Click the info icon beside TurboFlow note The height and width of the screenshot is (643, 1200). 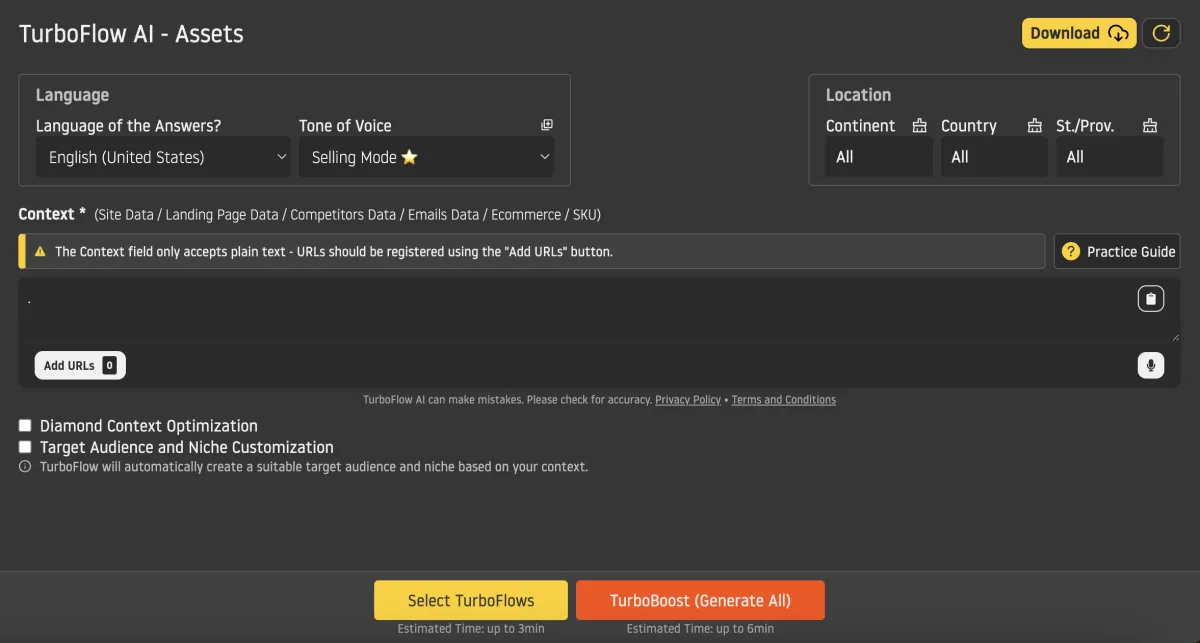tap(25, 467)
